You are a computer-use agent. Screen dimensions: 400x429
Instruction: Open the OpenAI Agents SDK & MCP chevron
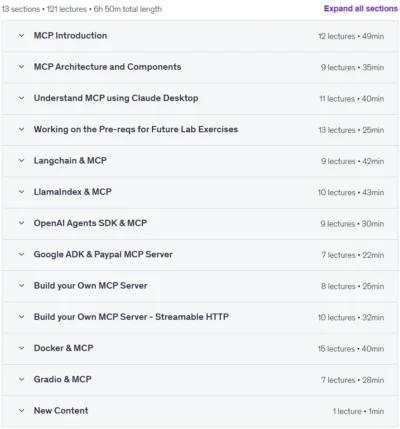21,223
